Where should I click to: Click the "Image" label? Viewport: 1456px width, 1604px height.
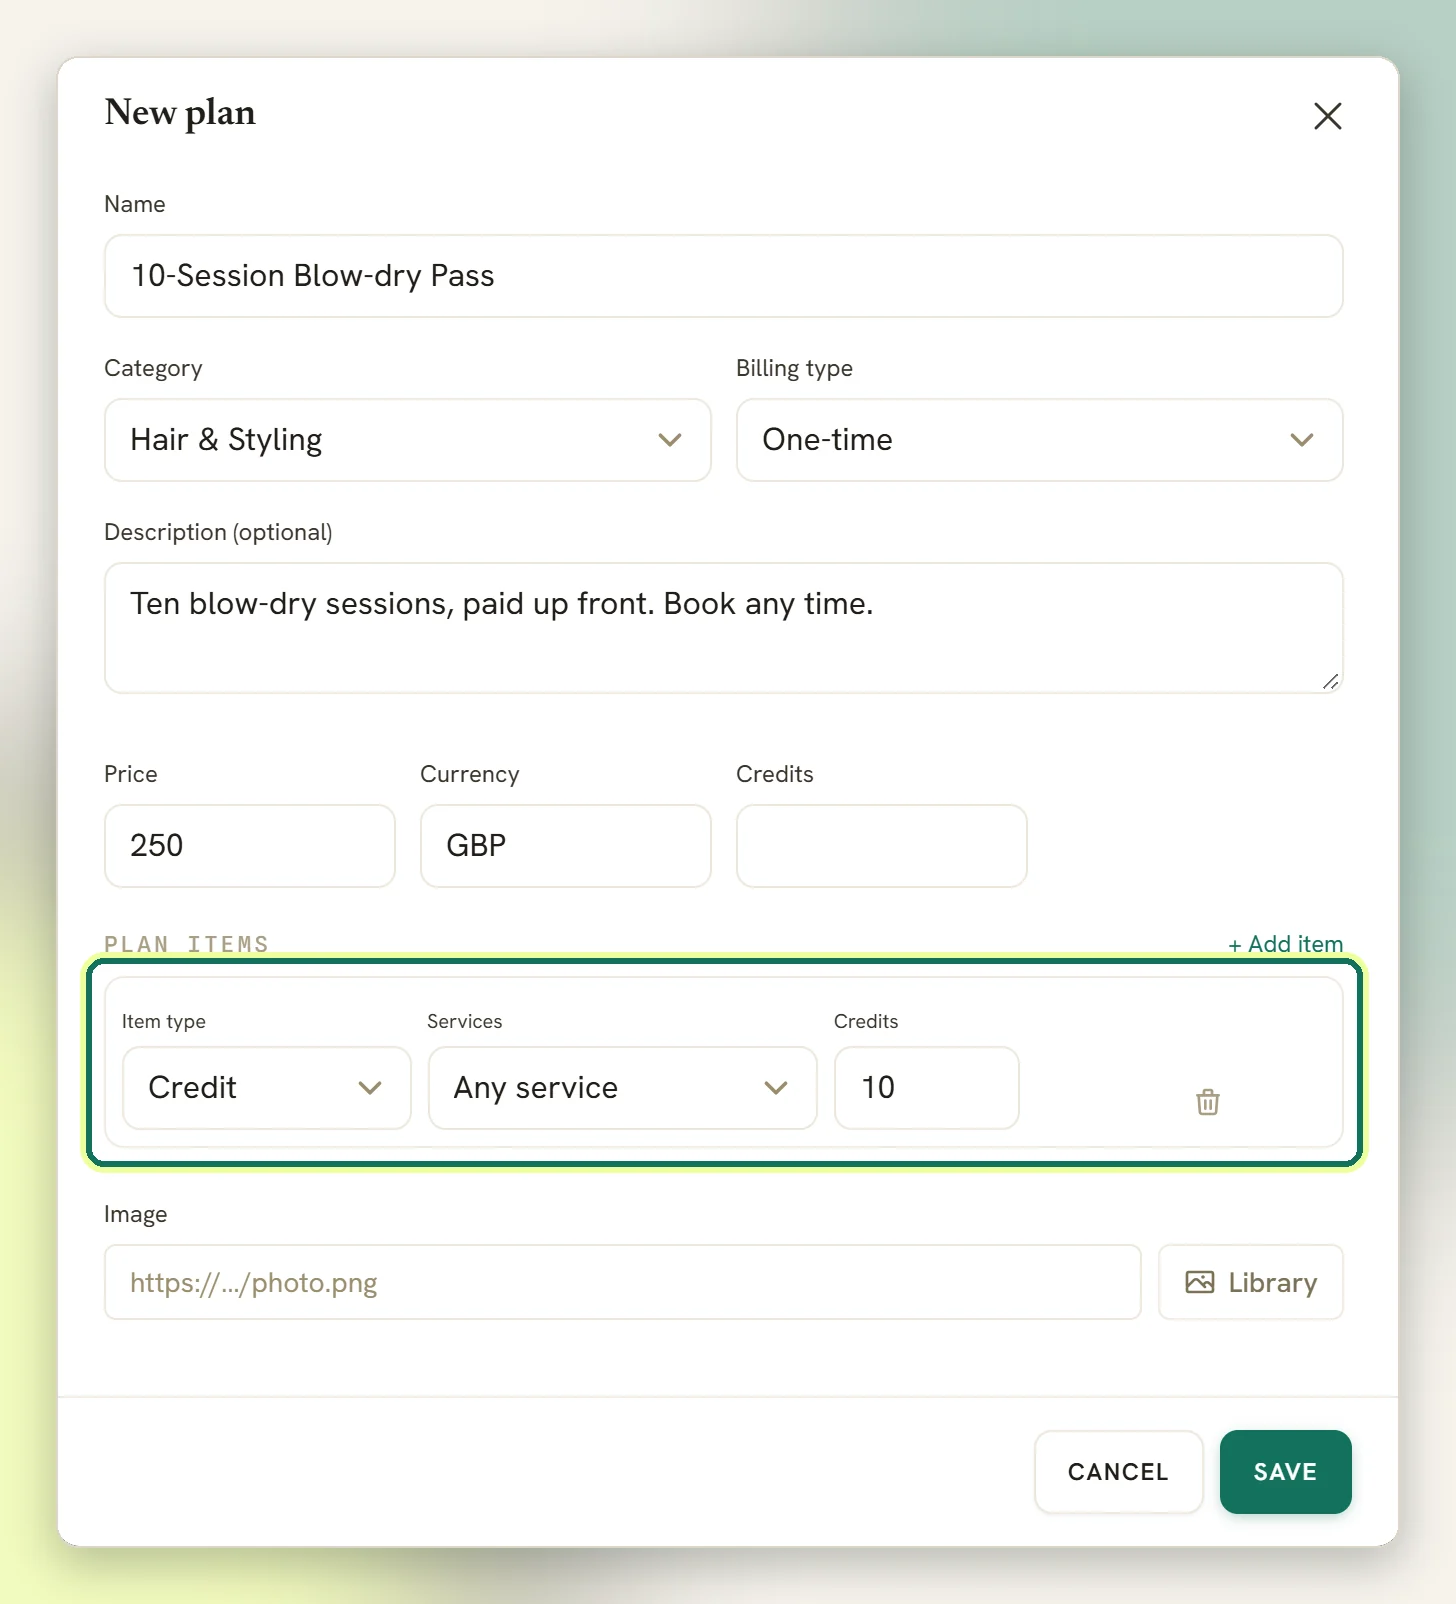coord(135,1214)
